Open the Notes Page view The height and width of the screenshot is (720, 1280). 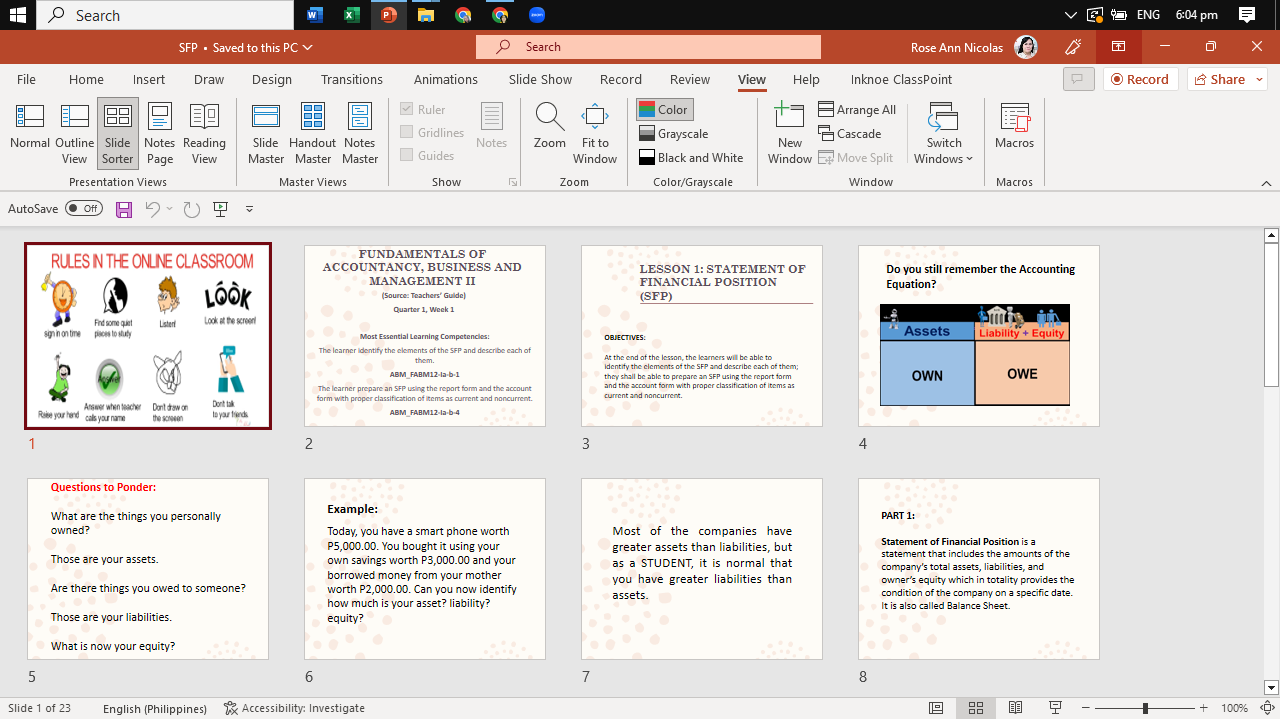[x=160, y=132]
